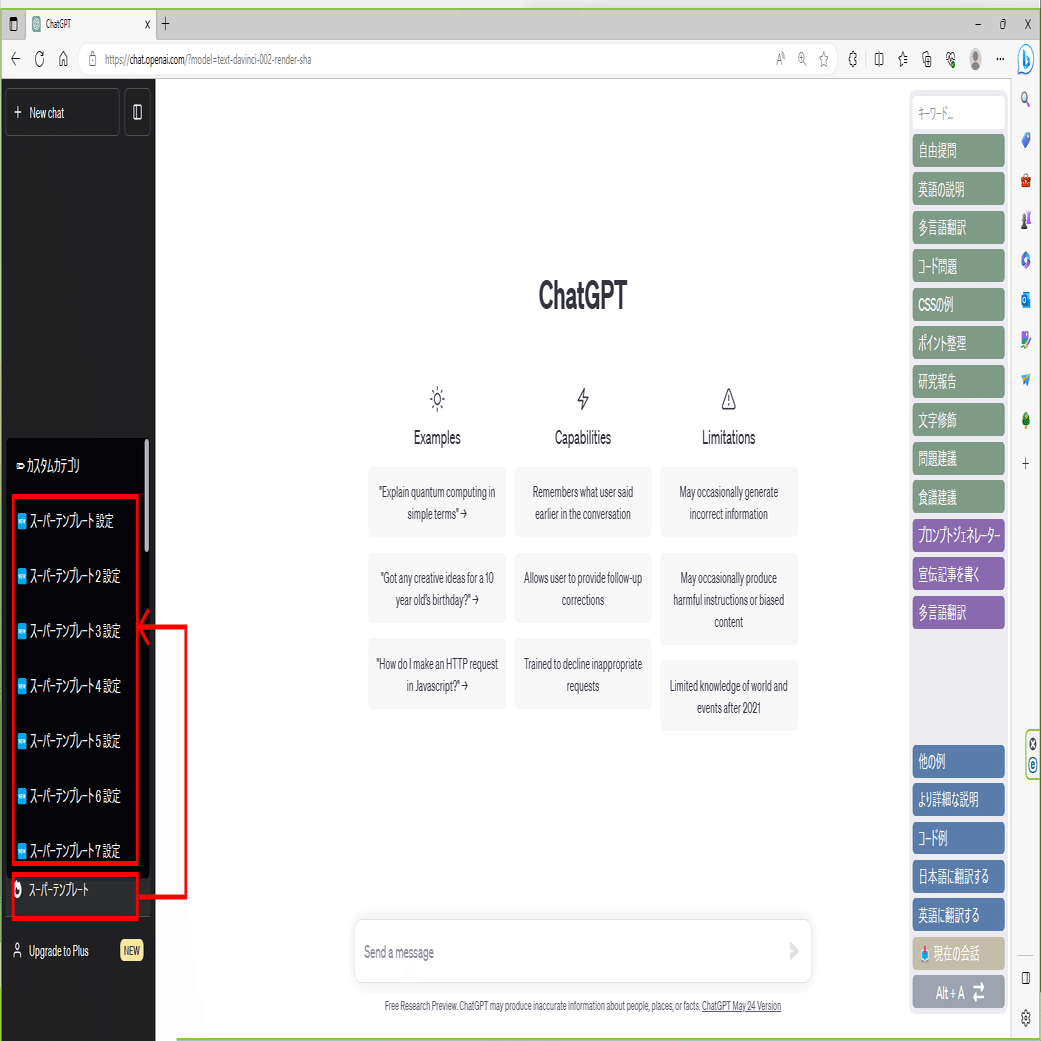Open the browser ellipsis settings menu

coord(999,59)
